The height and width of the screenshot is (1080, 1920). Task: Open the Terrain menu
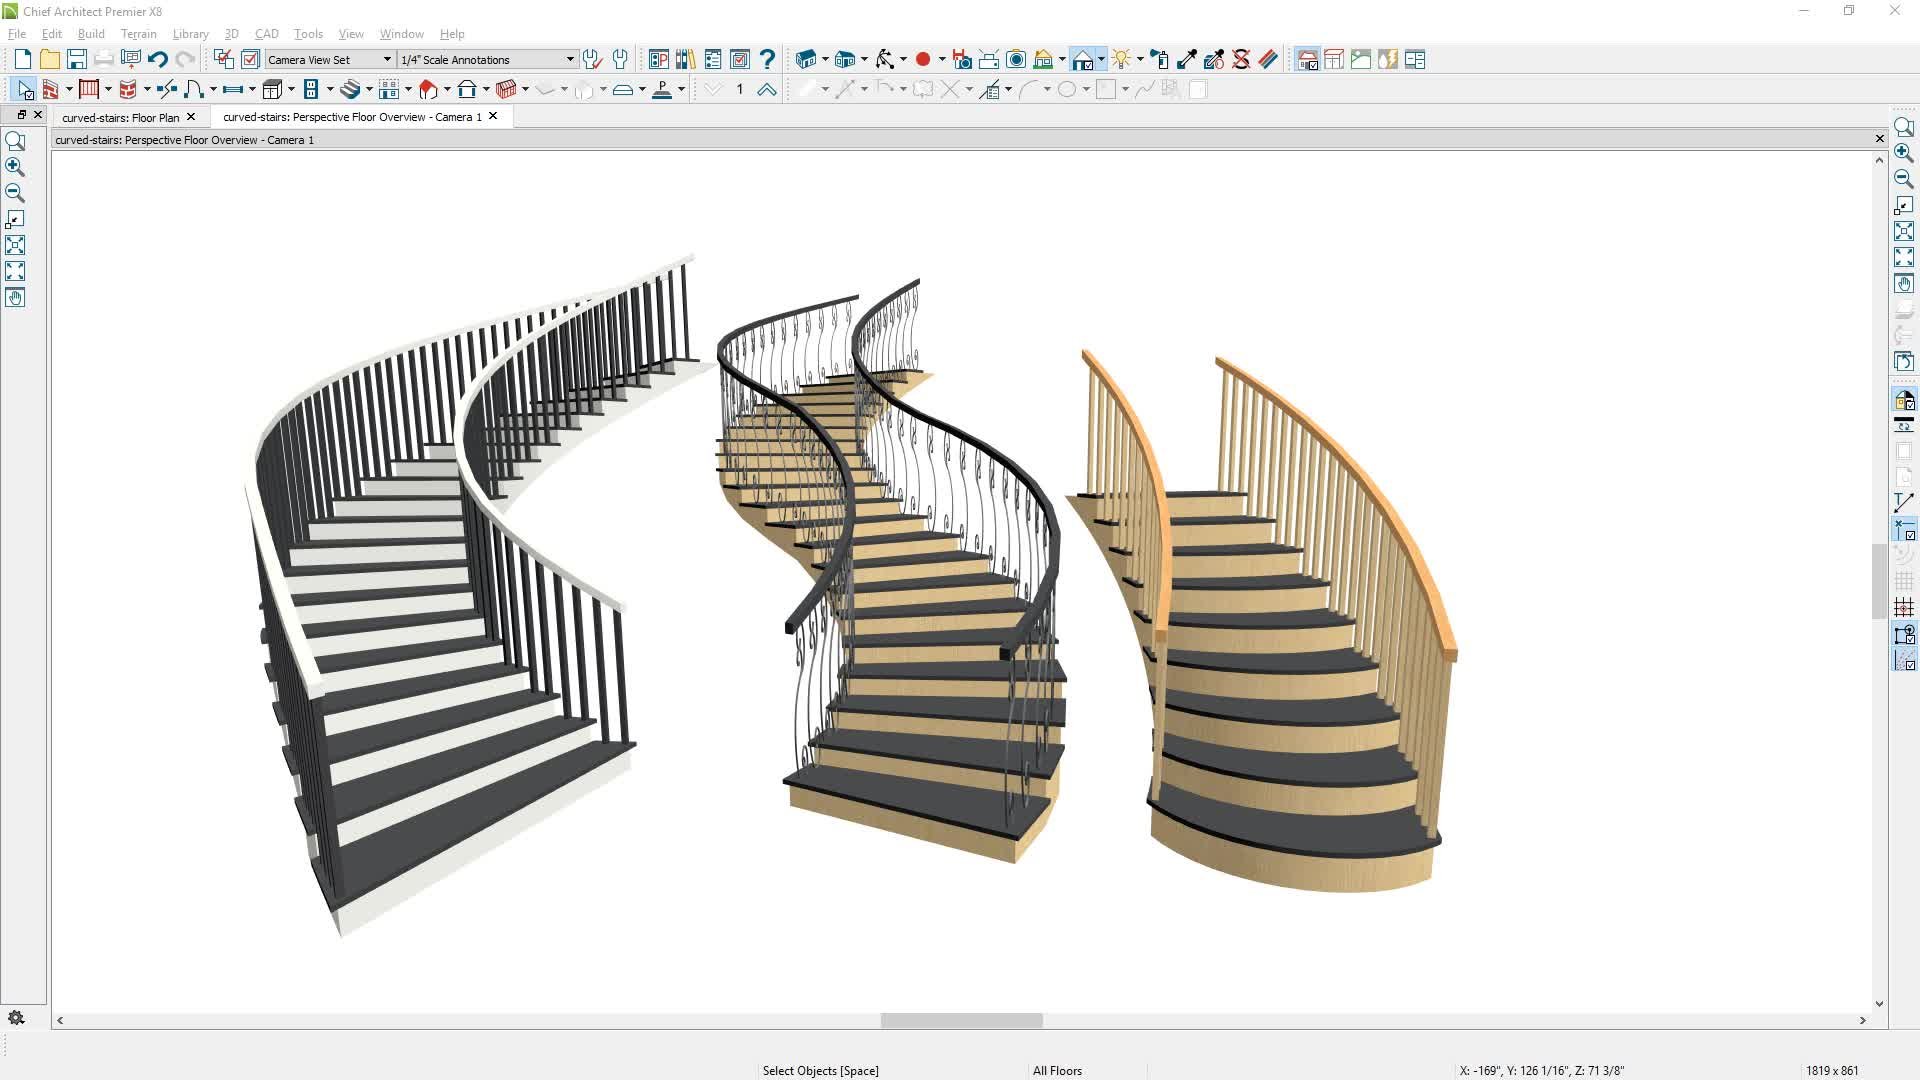138,34
